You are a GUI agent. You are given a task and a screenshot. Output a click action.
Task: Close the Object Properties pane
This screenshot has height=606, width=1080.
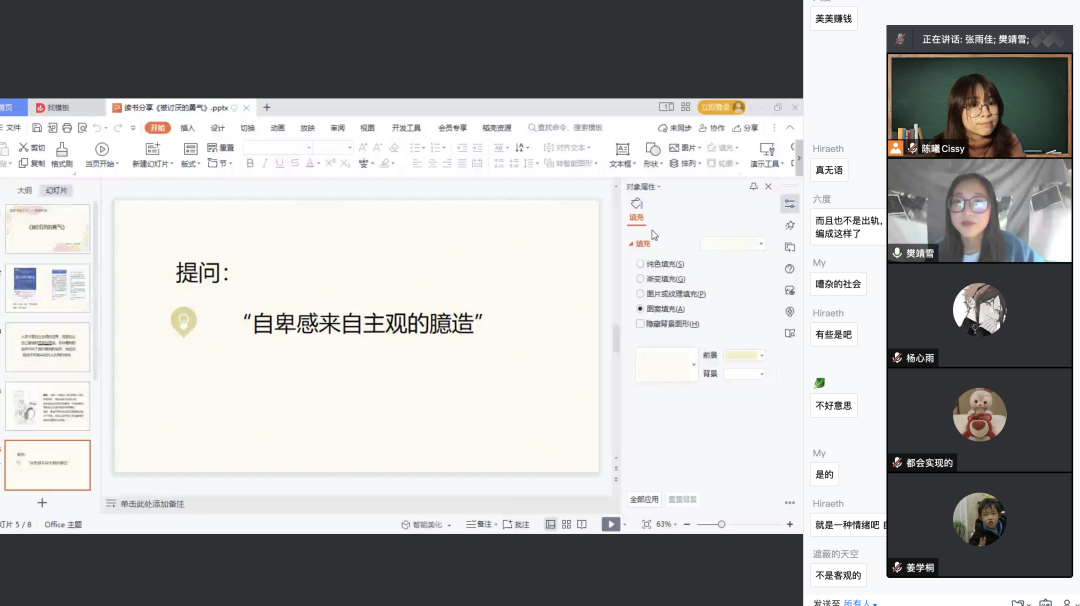pyautogui.click(x=769, y=187)
